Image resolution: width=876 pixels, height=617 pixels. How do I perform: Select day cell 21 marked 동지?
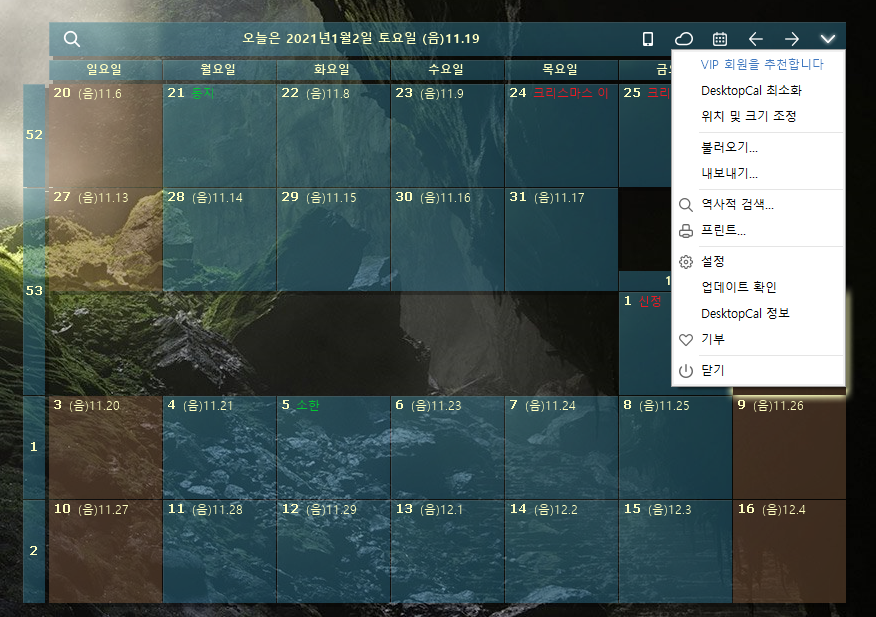(x=220, y=135)
